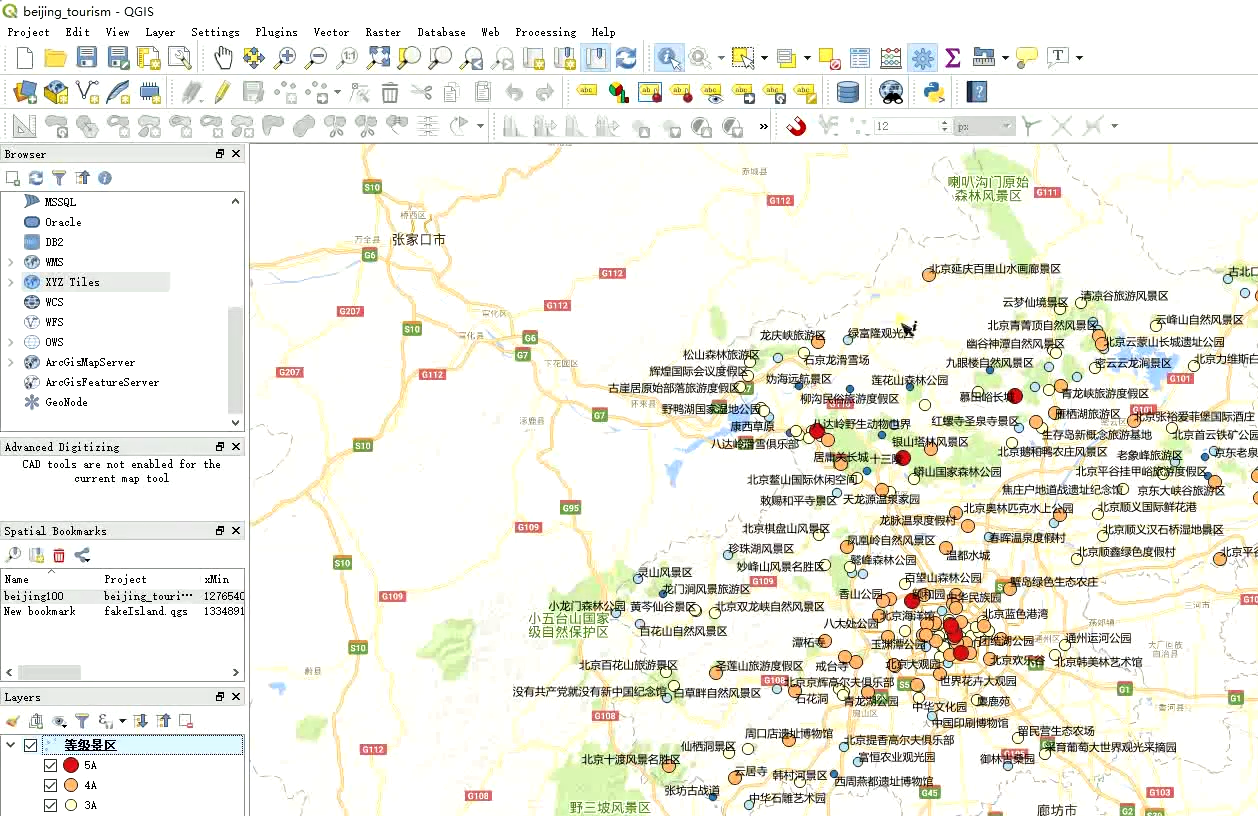This screenshot has width=1258, height=816.
Task: Click the pale yellow 3A legend symbol
Action: pyautogui.click(x=71, y=805)
